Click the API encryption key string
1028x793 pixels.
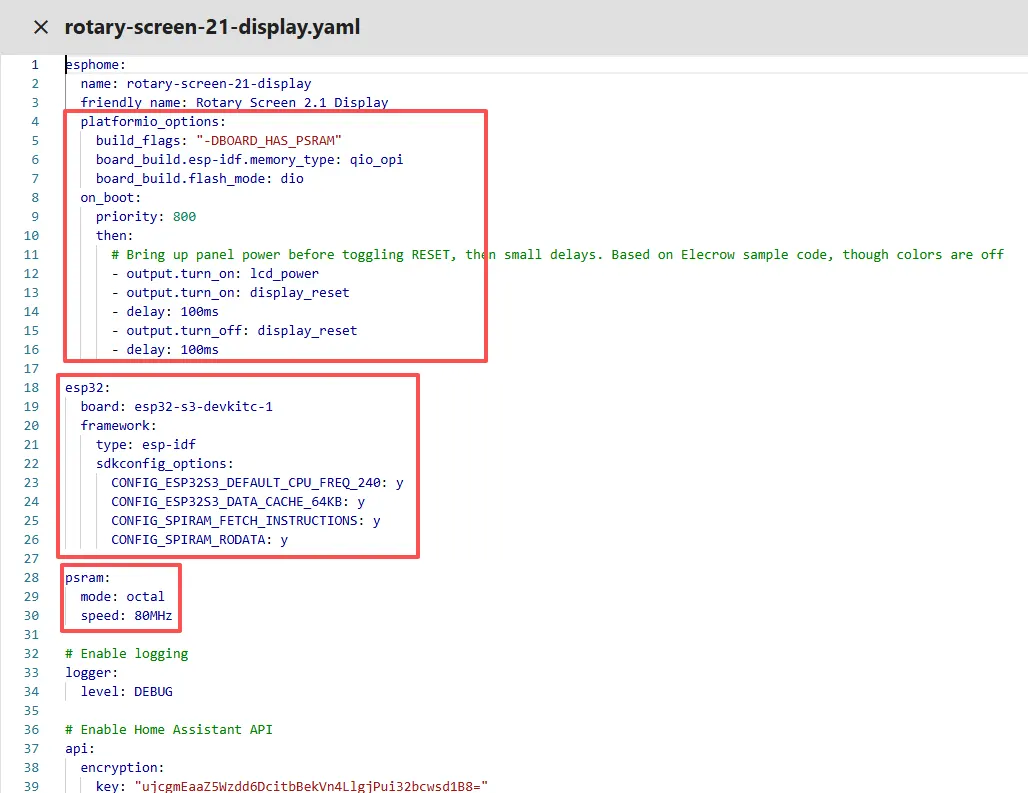coord(310,786)
